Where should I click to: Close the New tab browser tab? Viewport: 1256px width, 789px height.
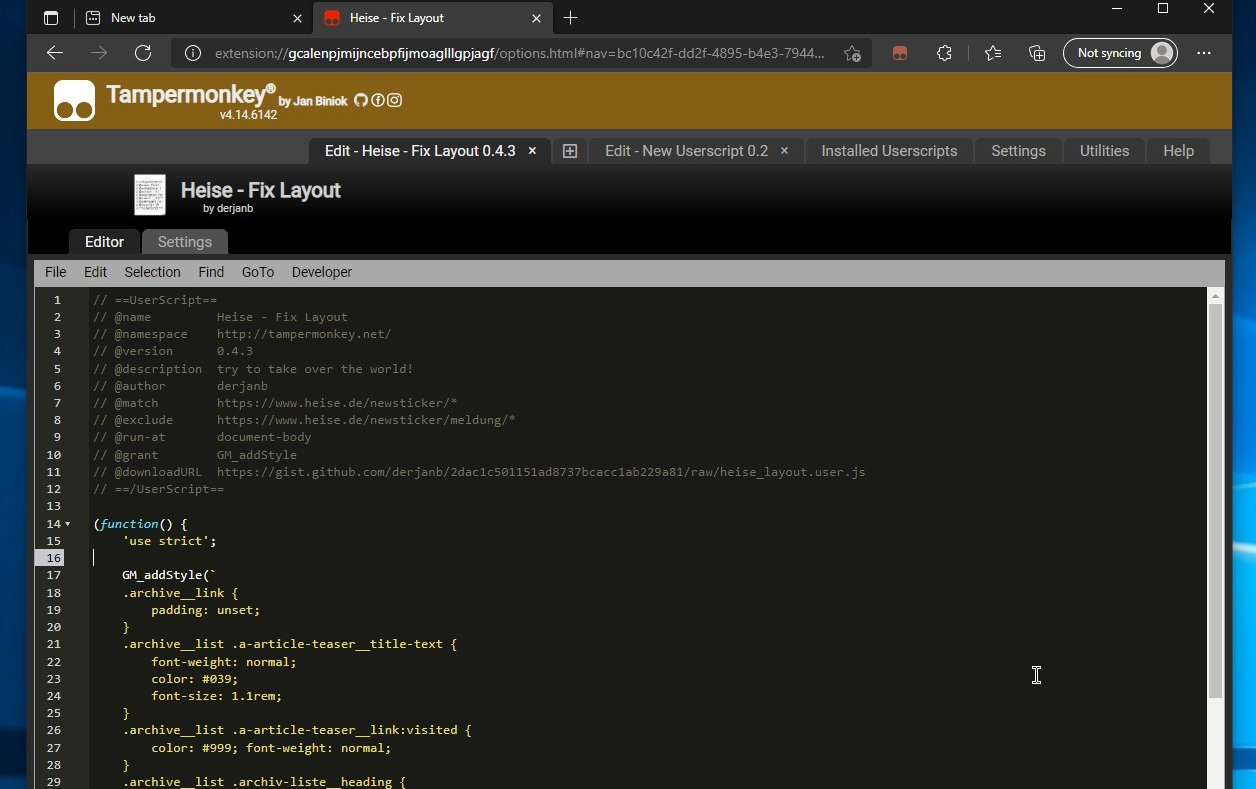pos(297,18)
